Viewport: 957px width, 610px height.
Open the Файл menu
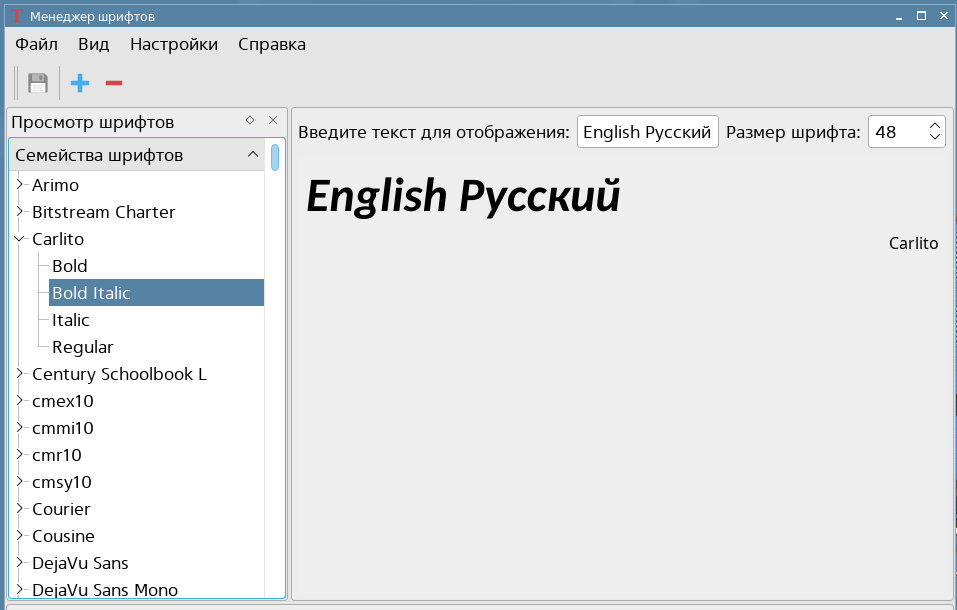click(36, 44)
